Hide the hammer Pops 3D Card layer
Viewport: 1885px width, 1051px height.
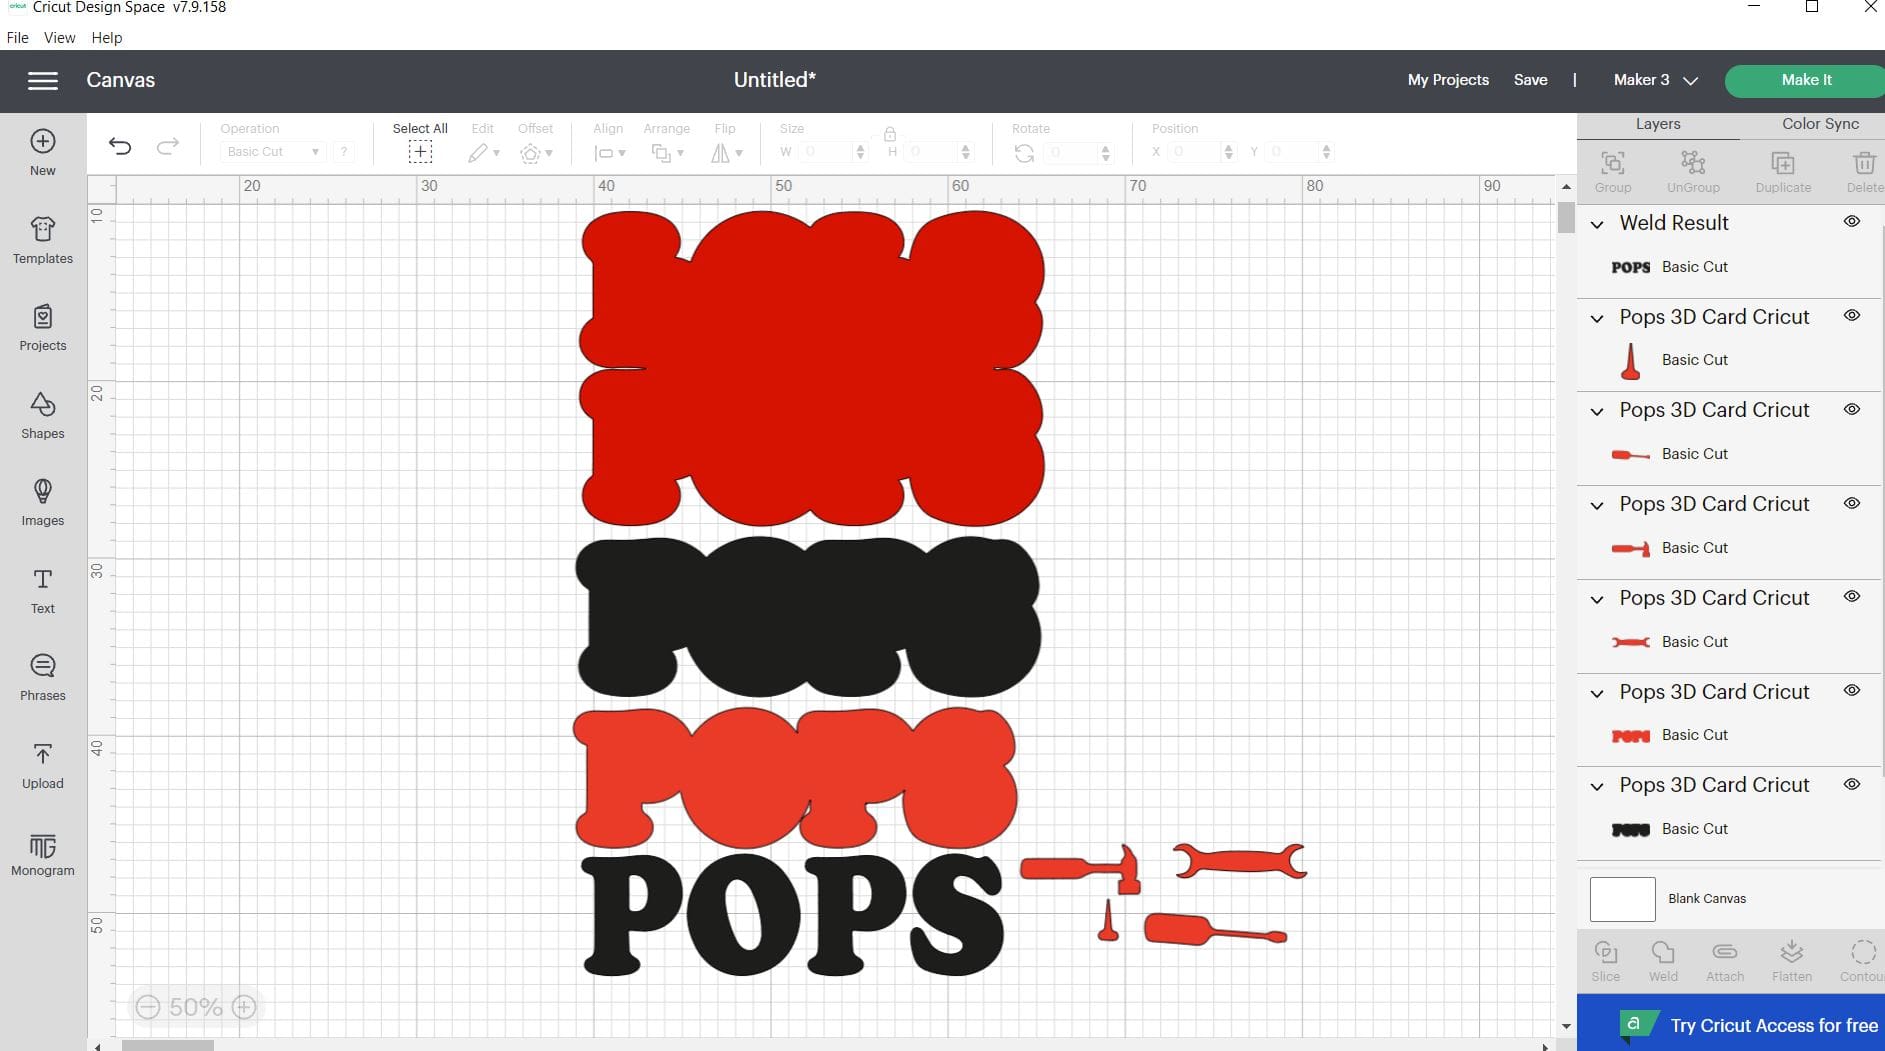(x=1852, y=504)
